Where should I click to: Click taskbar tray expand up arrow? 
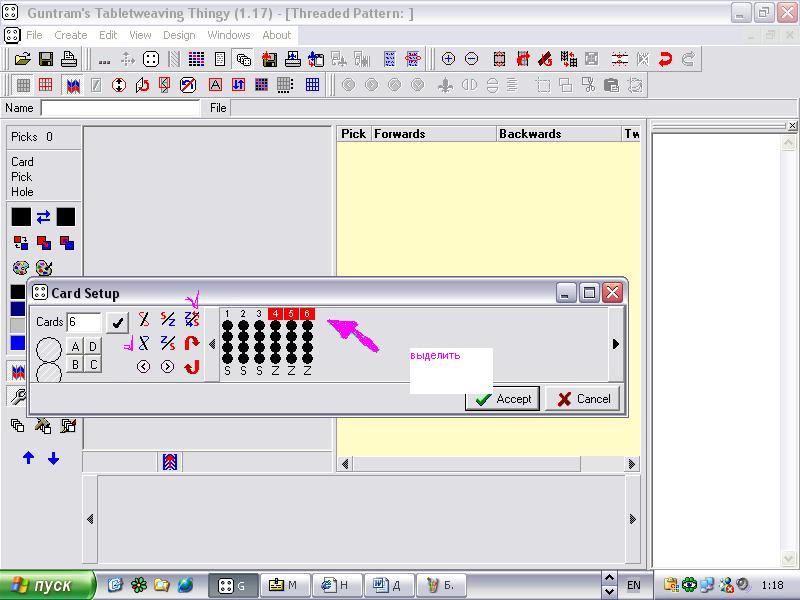[609, 577]
